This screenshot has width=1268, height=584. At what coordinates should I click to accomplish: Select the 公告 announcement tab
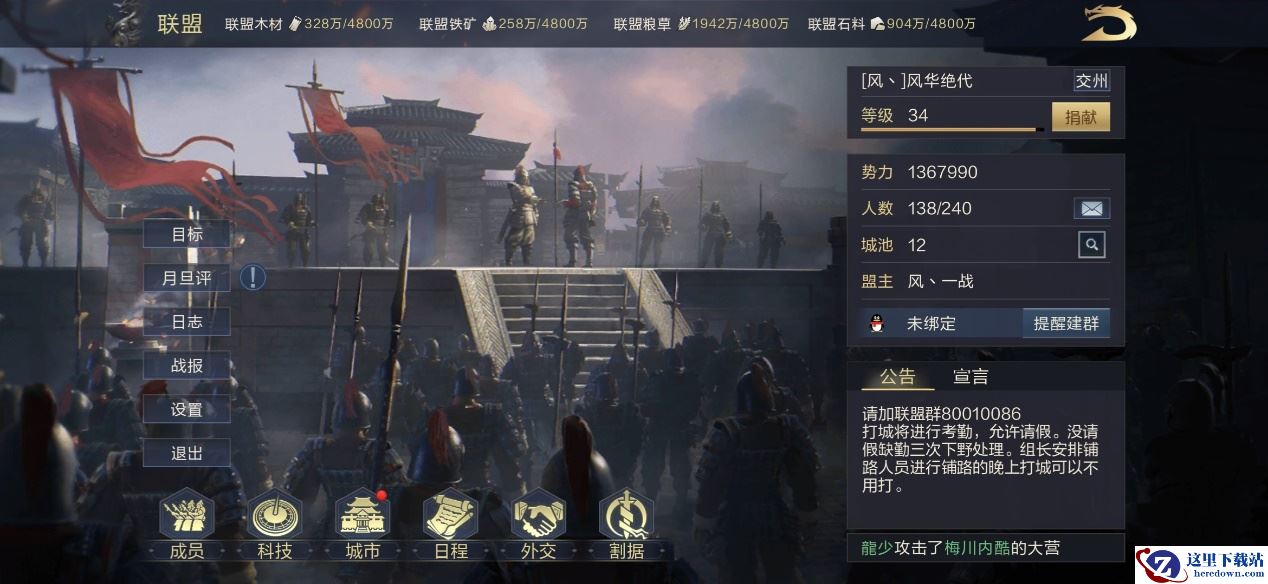tap(897, 377)
